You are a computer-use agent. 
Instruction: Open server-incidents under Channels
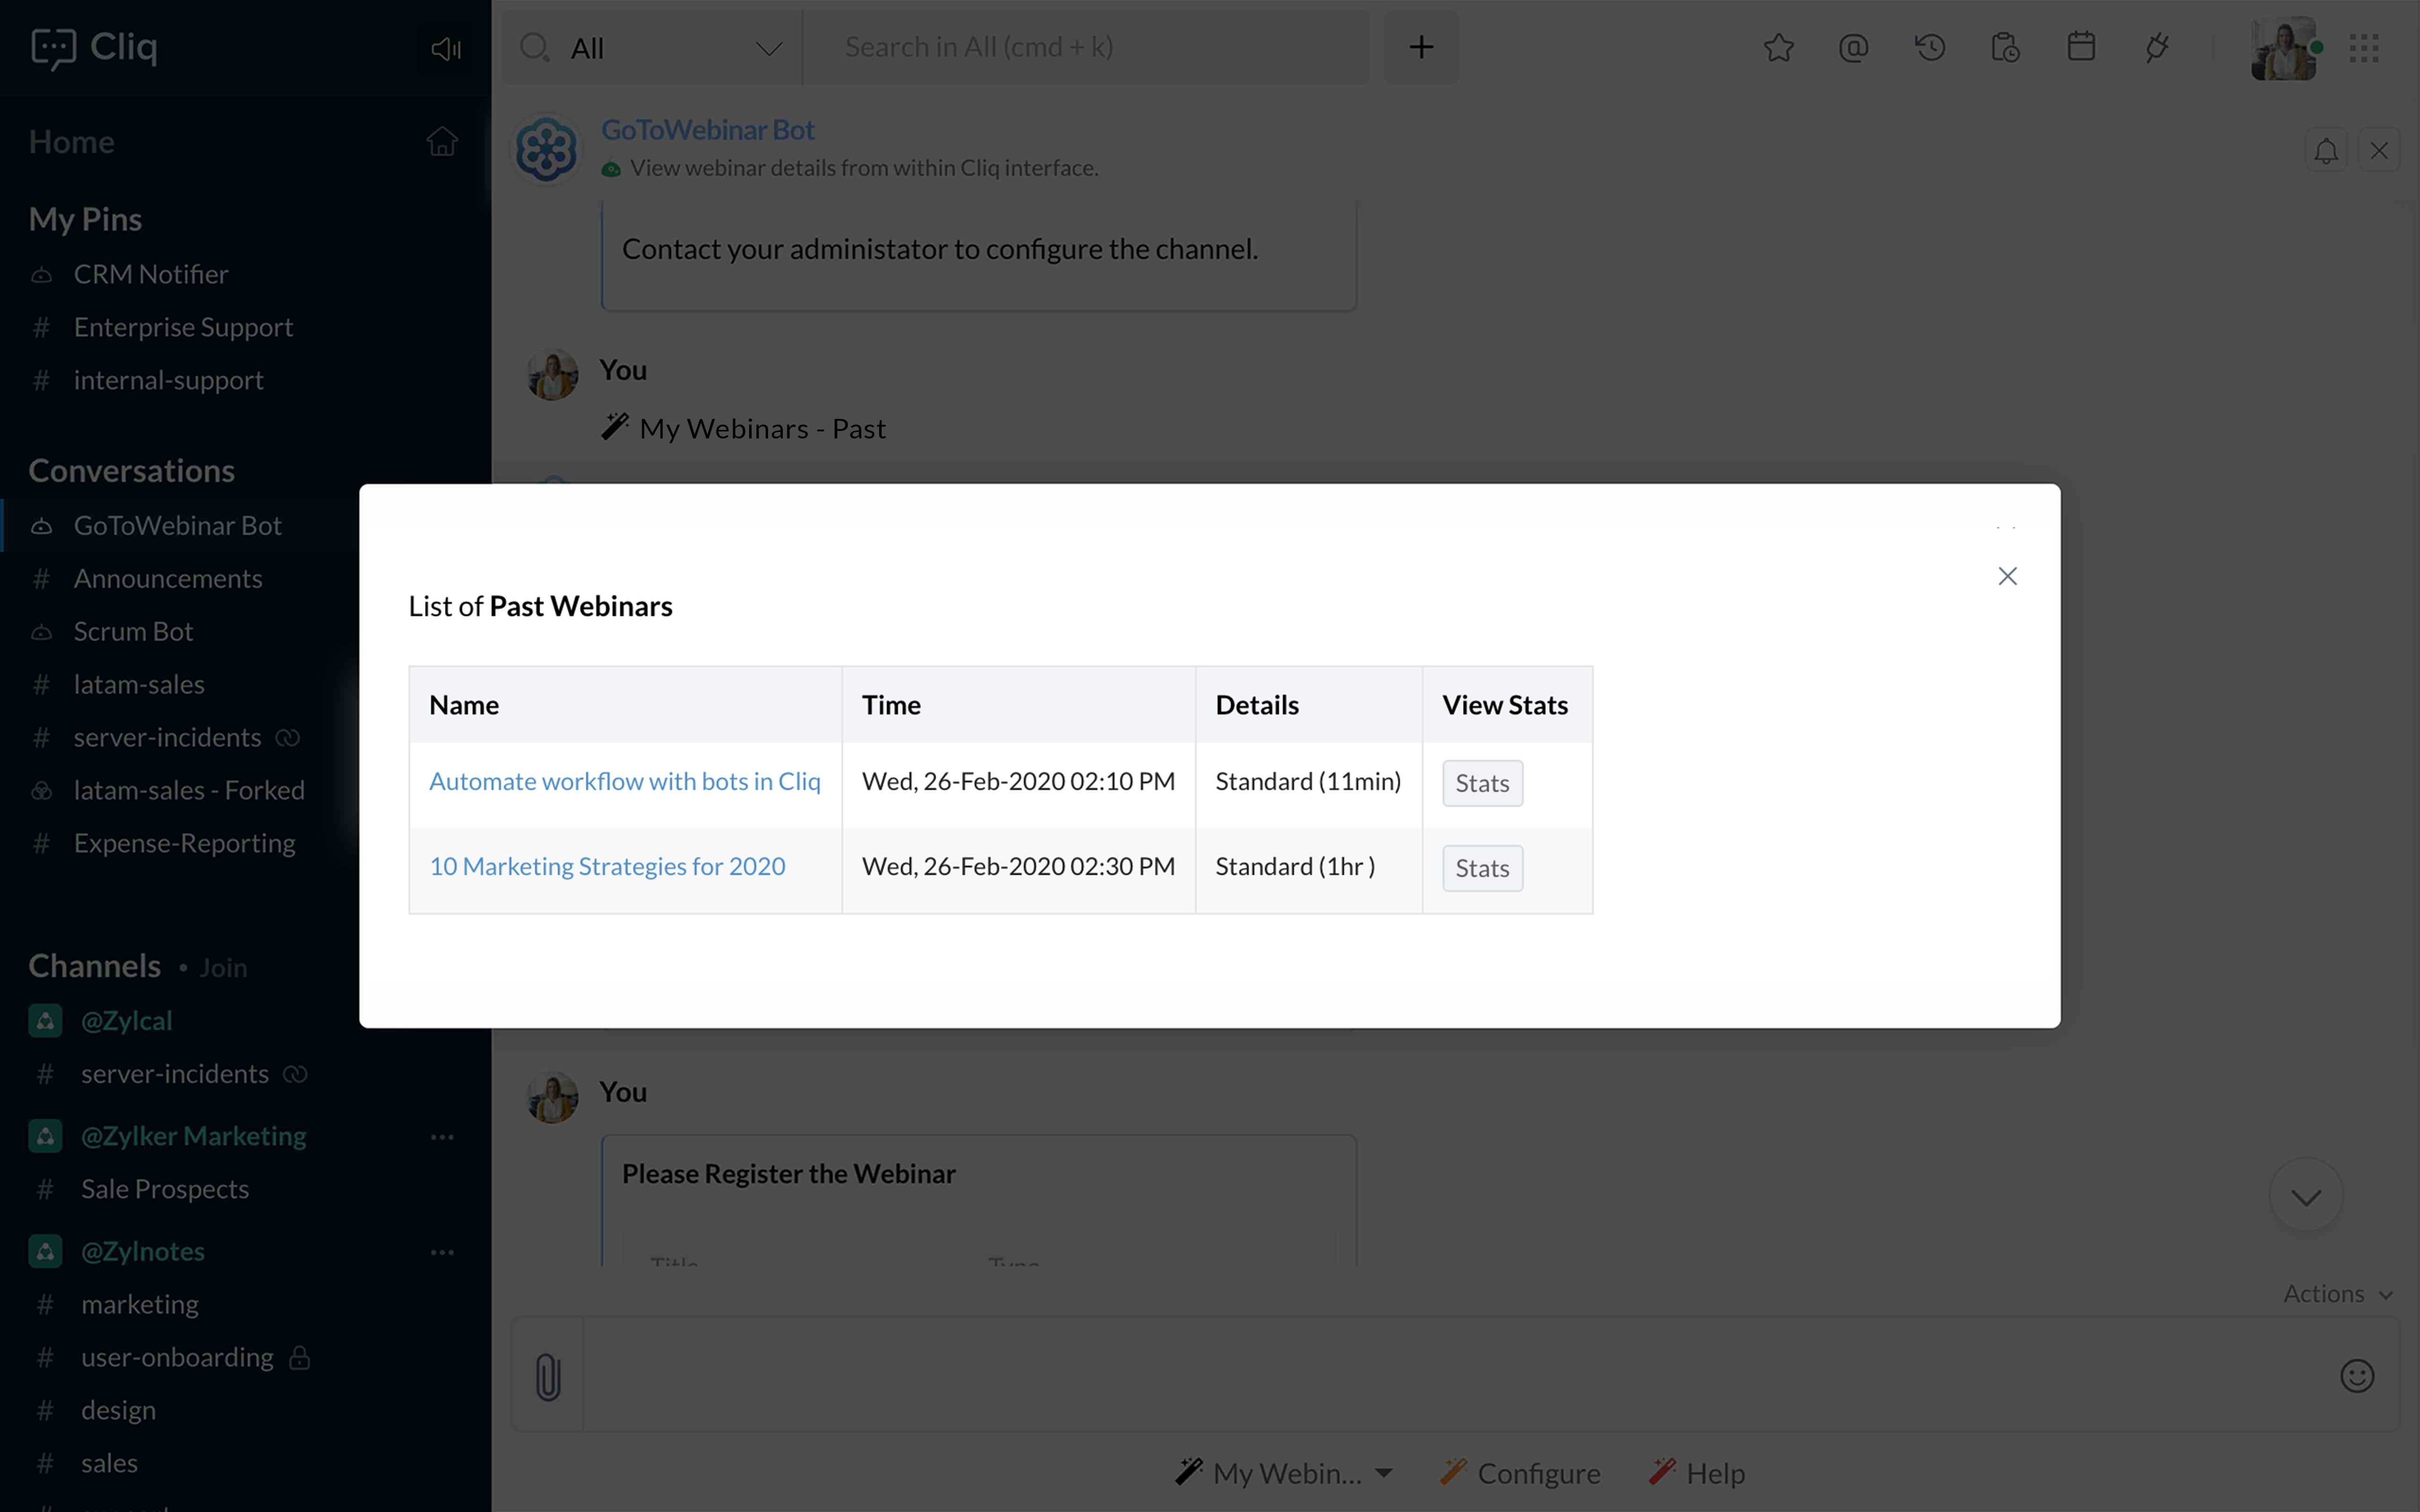pyautogui.click(x=175, y=1074)
